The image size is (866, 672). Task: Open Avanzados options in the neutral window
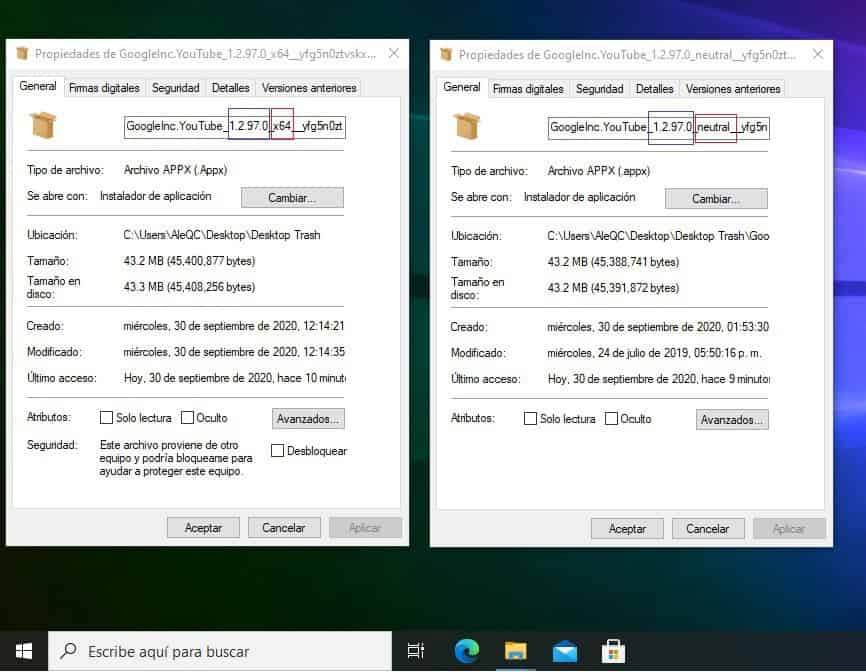click(x=732, y=420)
